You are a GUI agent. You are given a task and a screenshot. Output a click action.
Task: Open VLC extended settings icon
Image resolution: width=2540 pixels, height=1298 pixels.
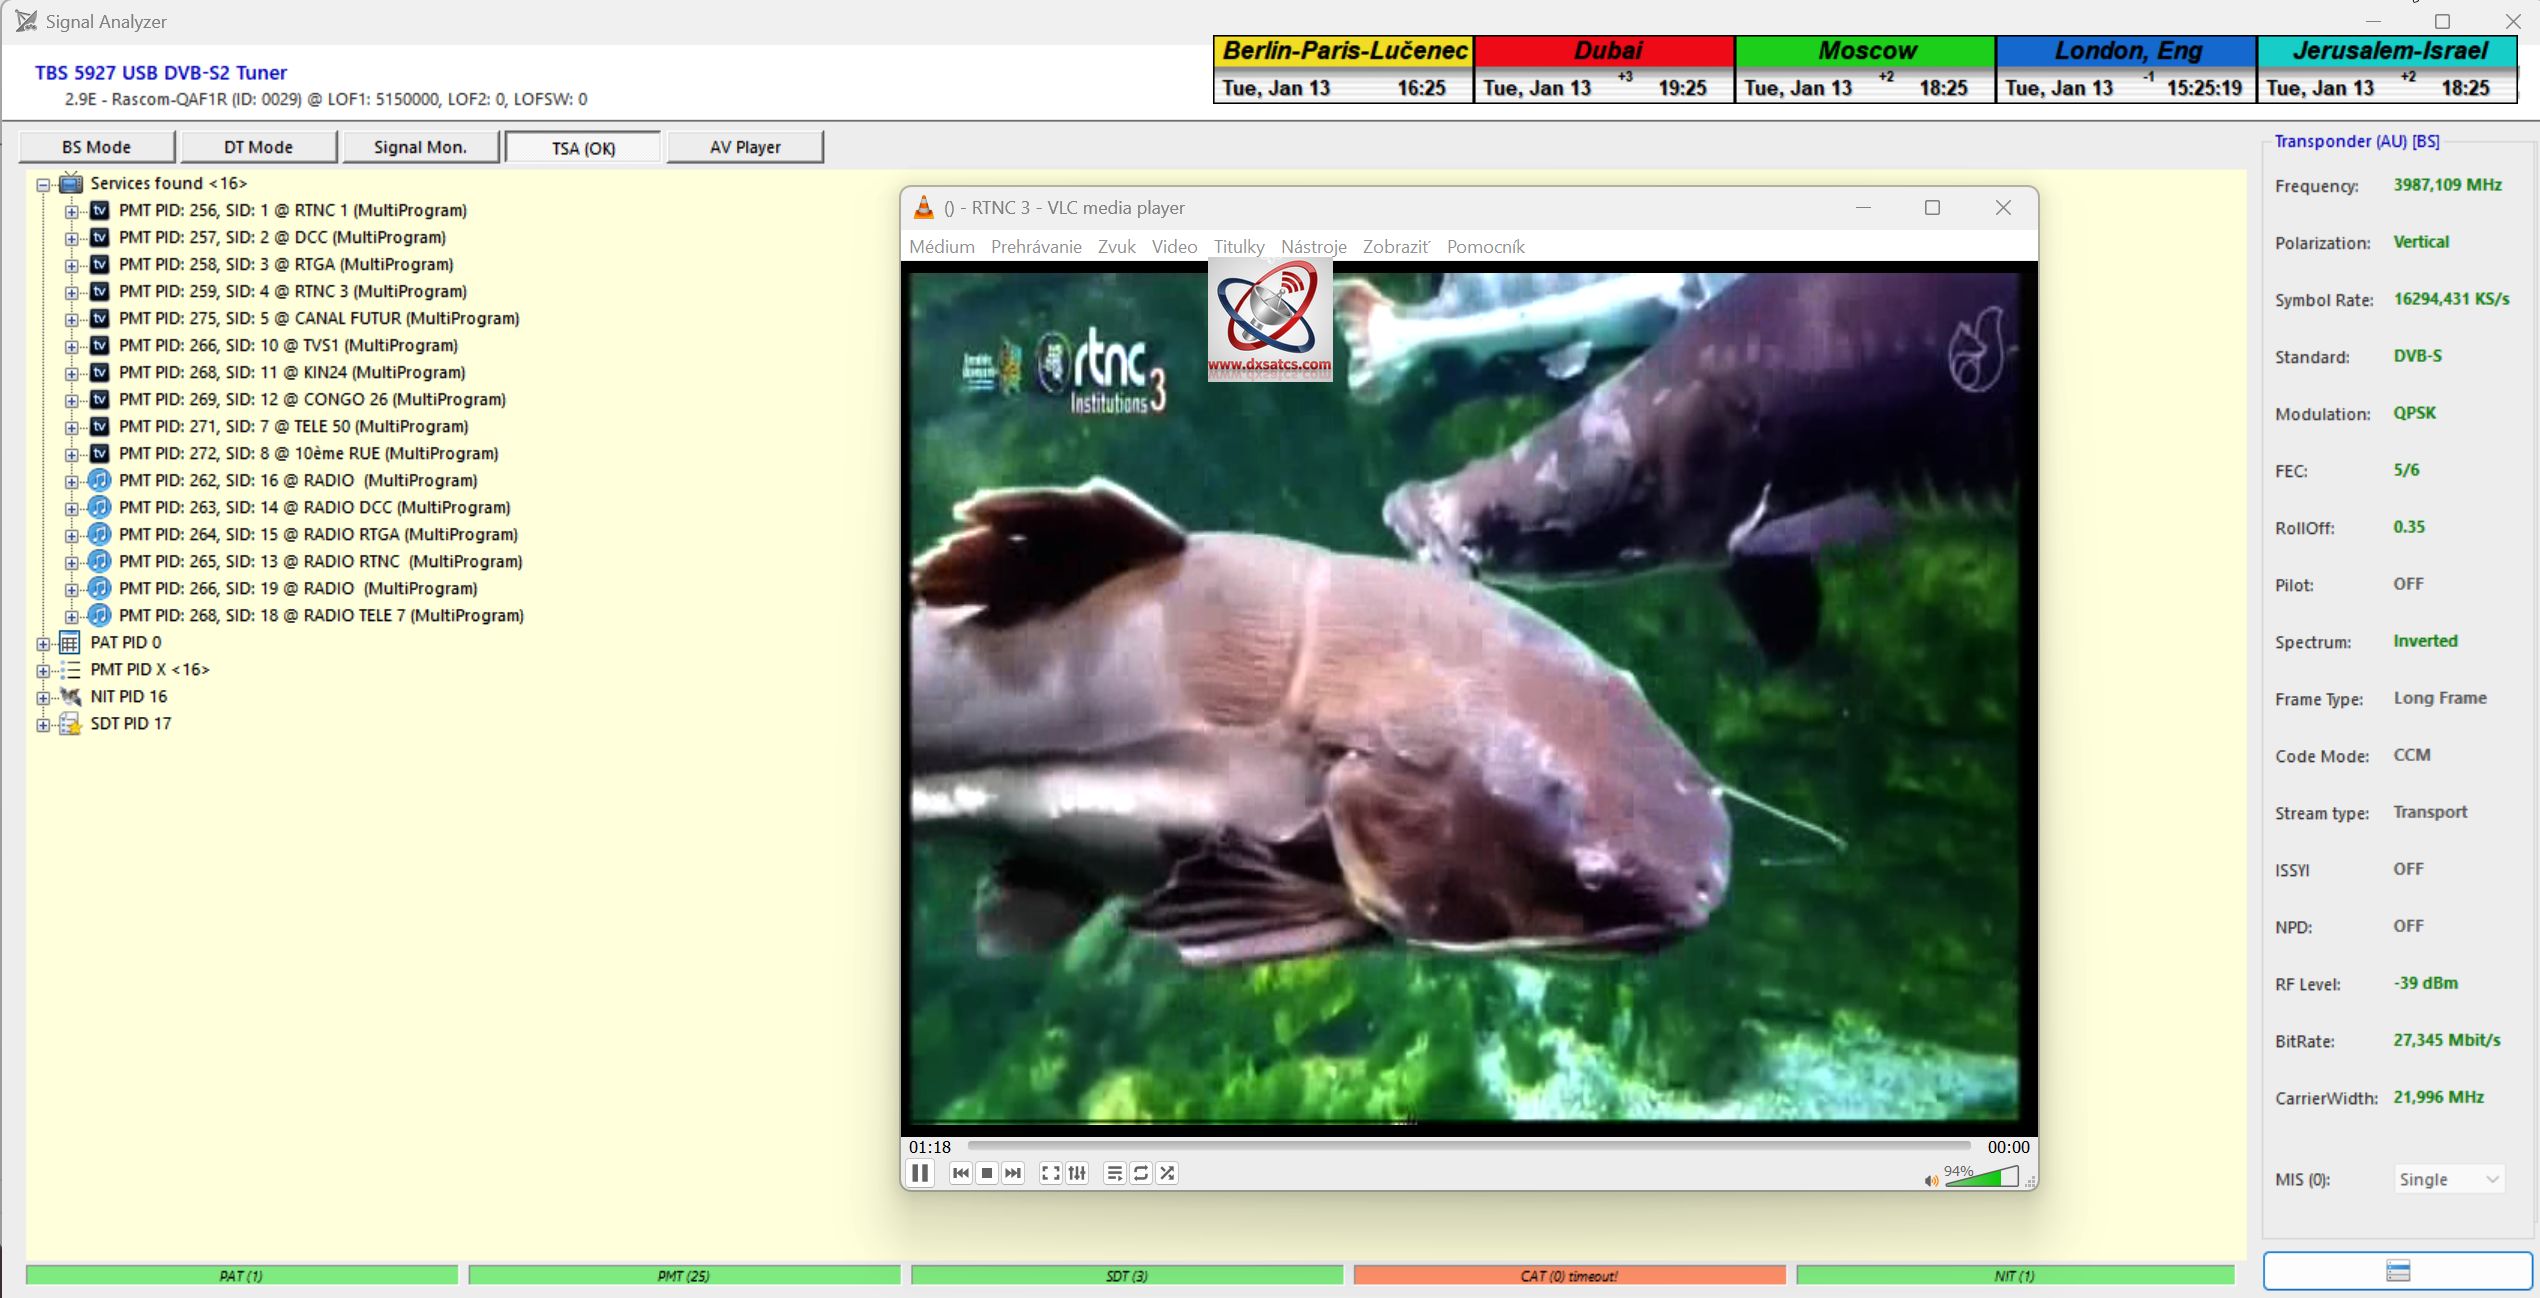1077,1173
